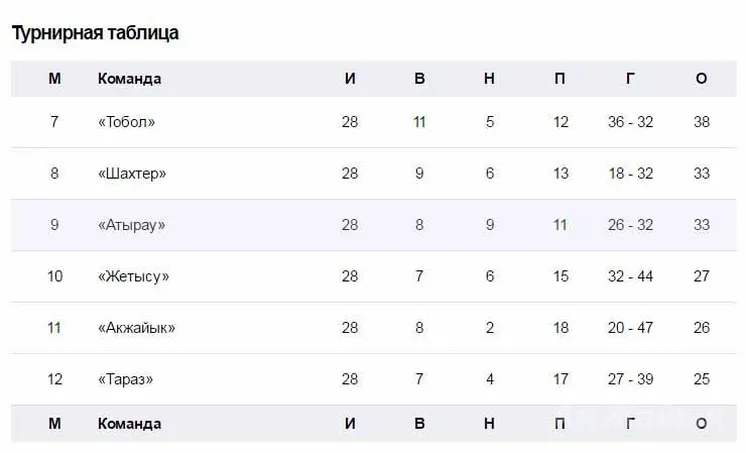Click the top П losses header

[560, 79]
